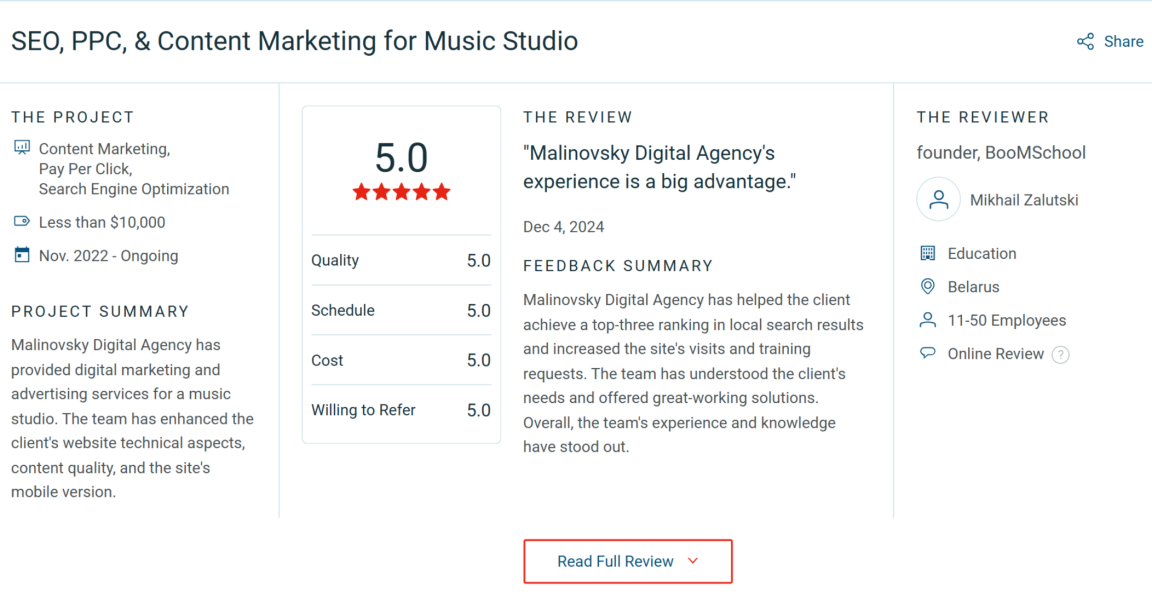Click the Education building icon

click(928, 254)
